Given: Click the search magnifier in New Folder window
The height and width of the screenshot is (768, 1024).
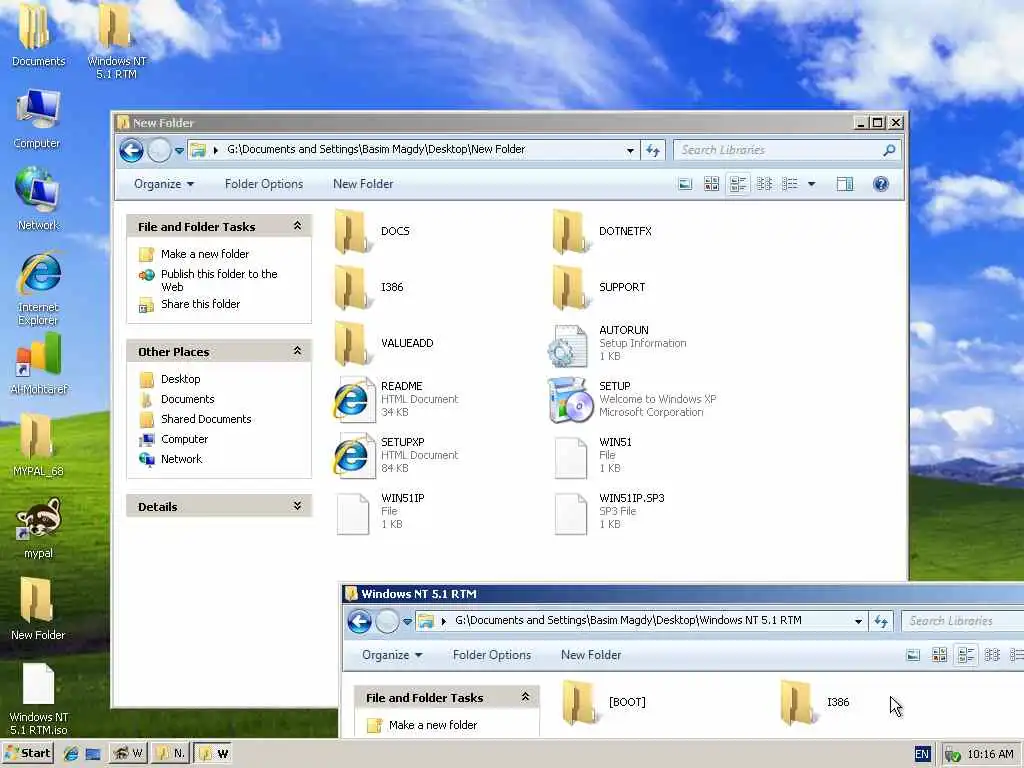Looking at the screenshot, I should click(x=889, y=150).
